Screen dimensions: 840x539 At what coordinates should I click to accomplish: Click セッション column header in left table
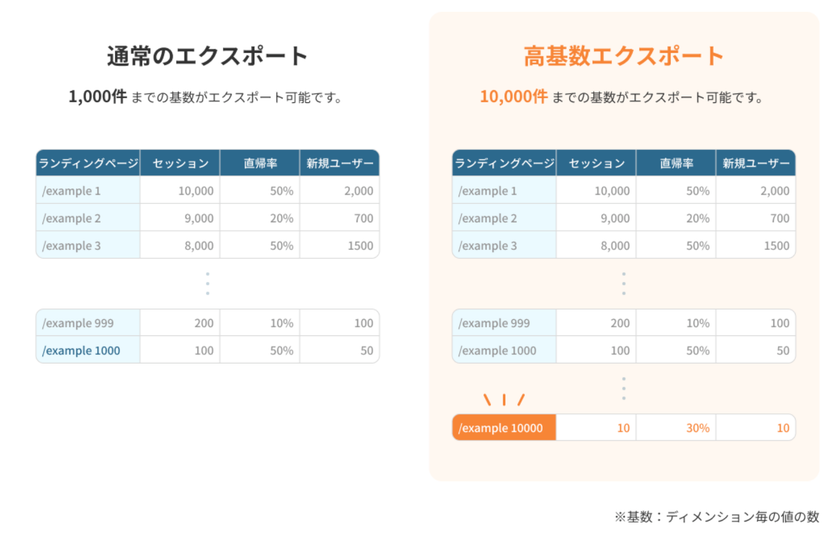point(180,163)
